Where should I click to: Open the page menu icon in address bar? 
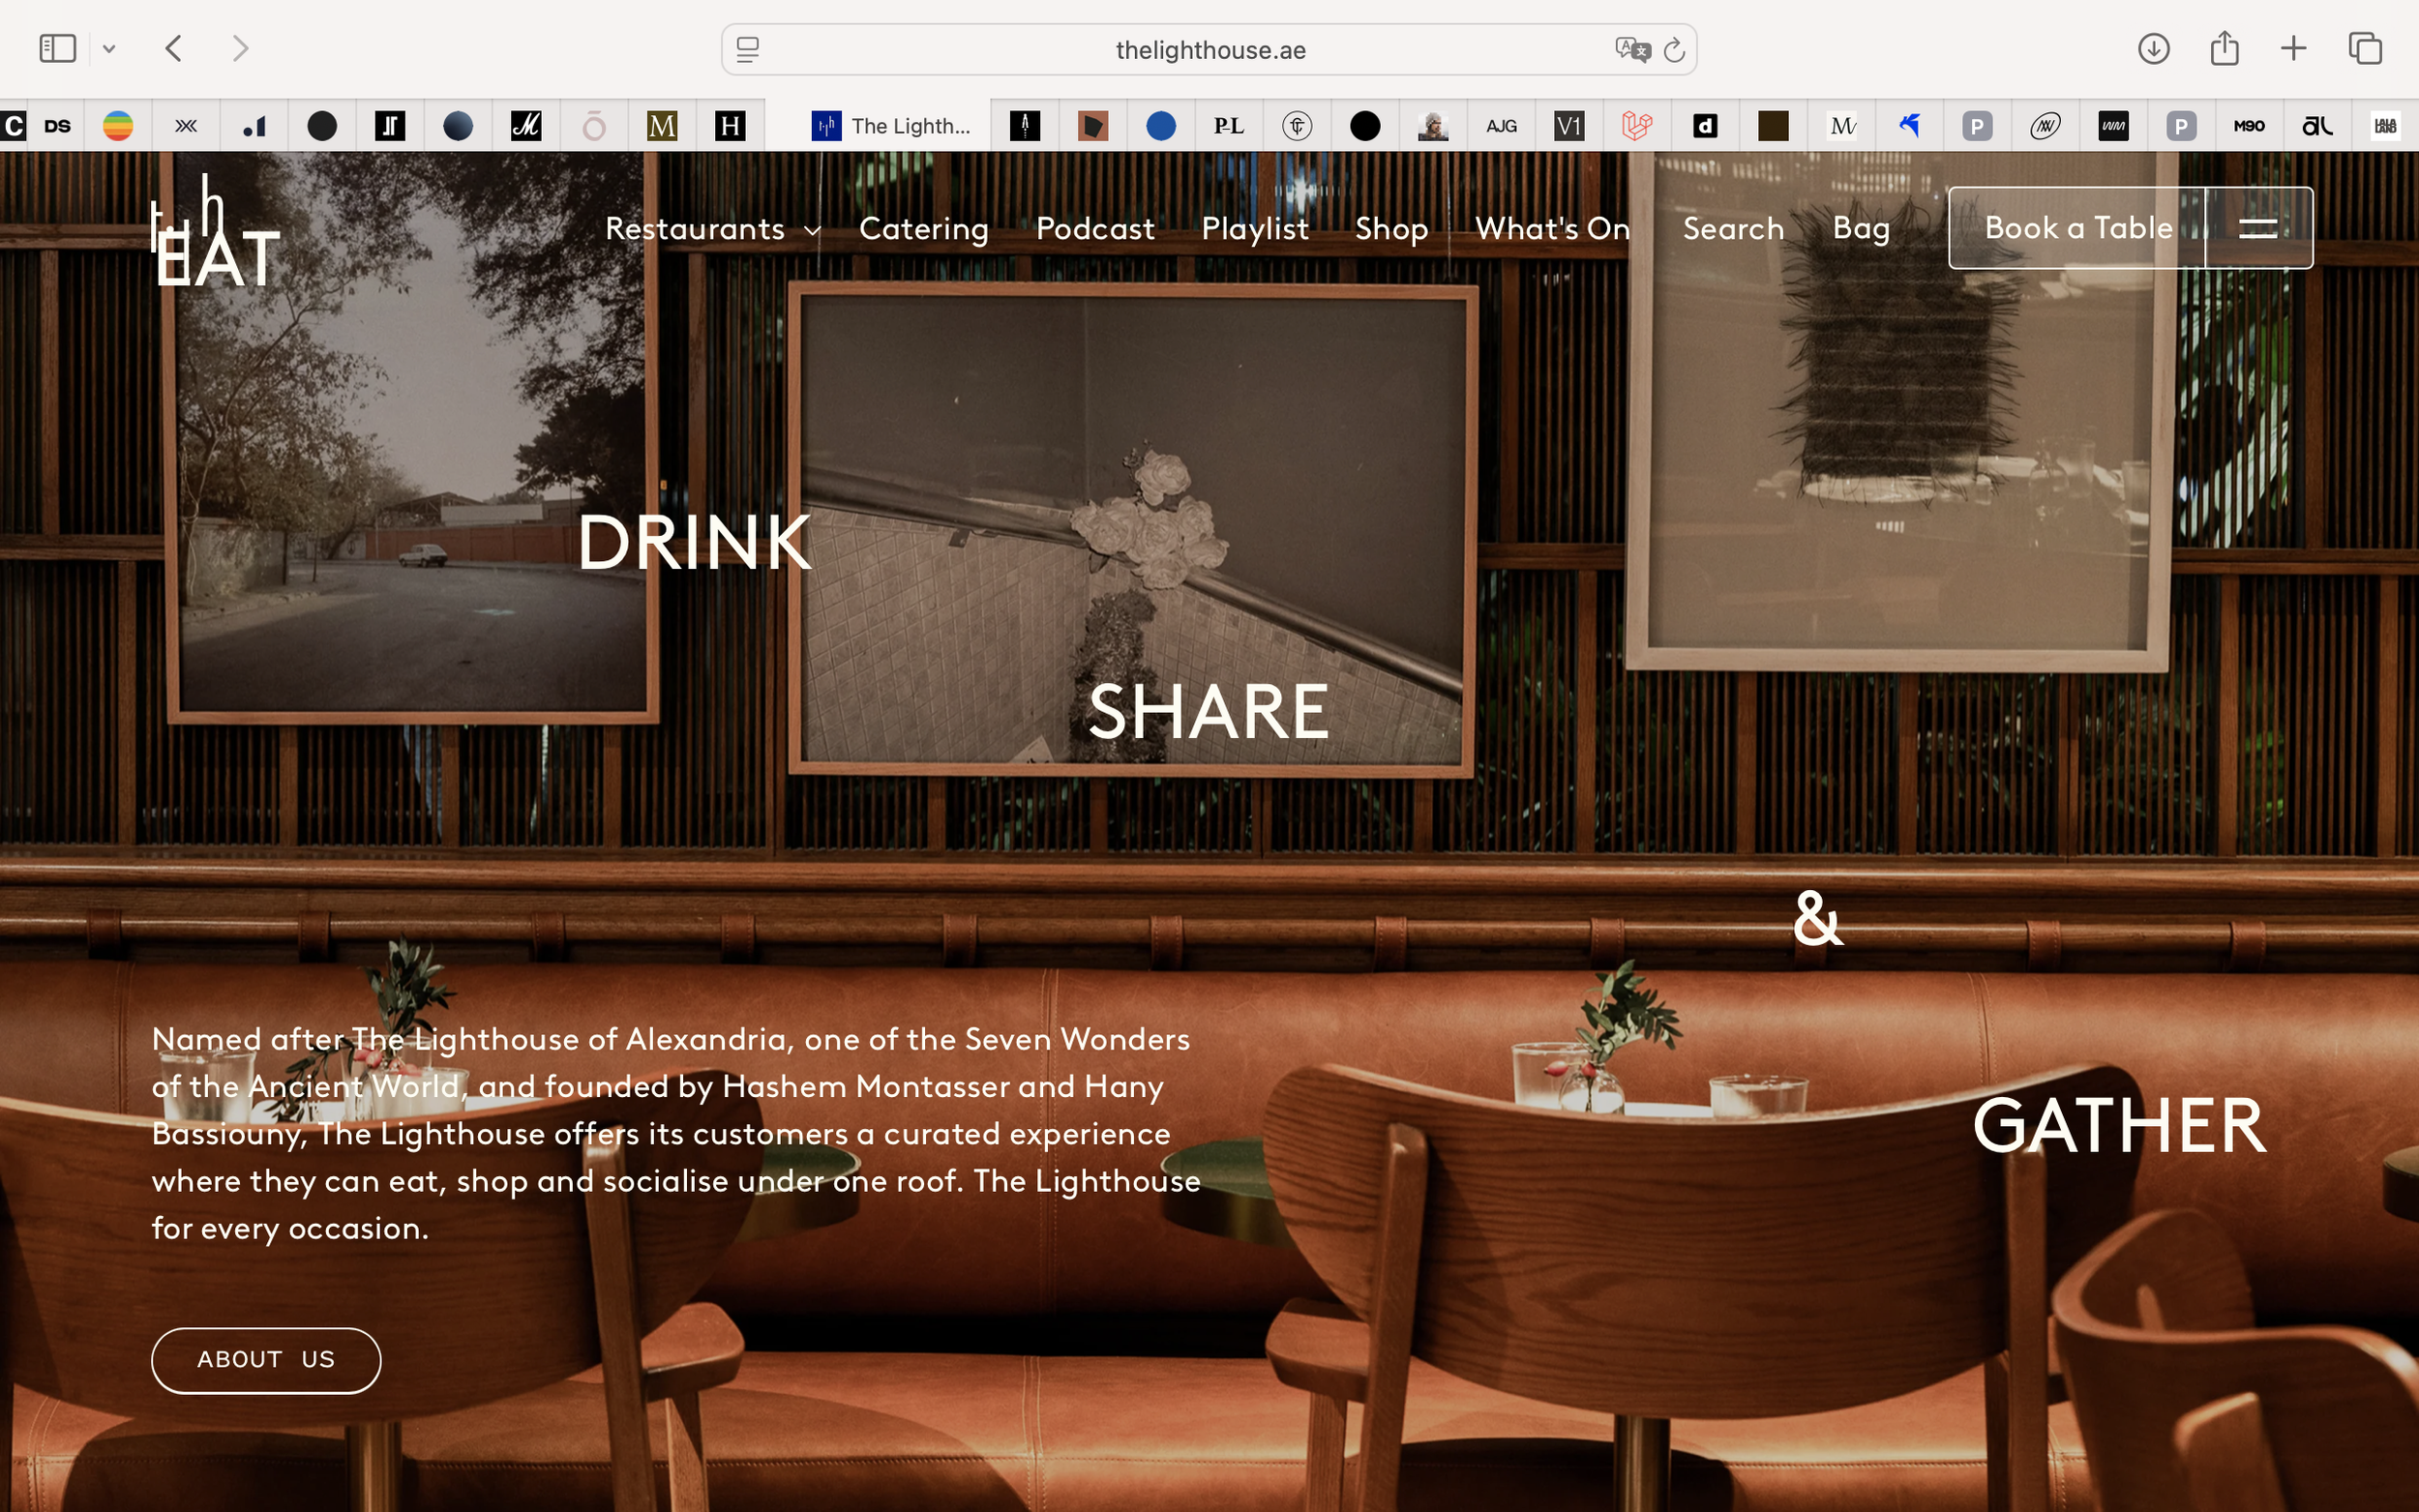(748, 50)
